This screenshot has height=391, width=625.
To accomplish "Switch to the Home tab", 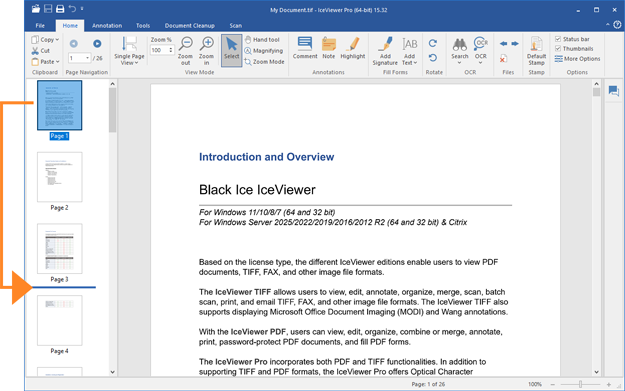I will (70, 26).
